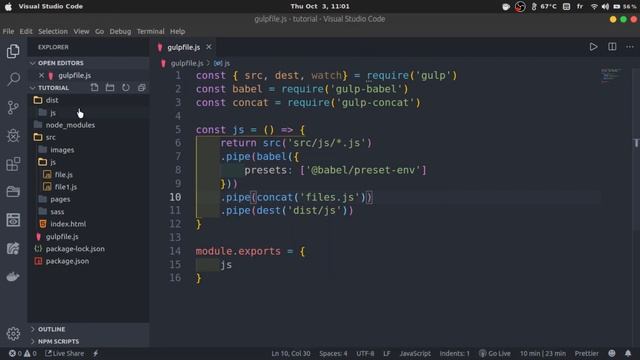Click the editor vertical scrollbar marker

coord(636,143)
